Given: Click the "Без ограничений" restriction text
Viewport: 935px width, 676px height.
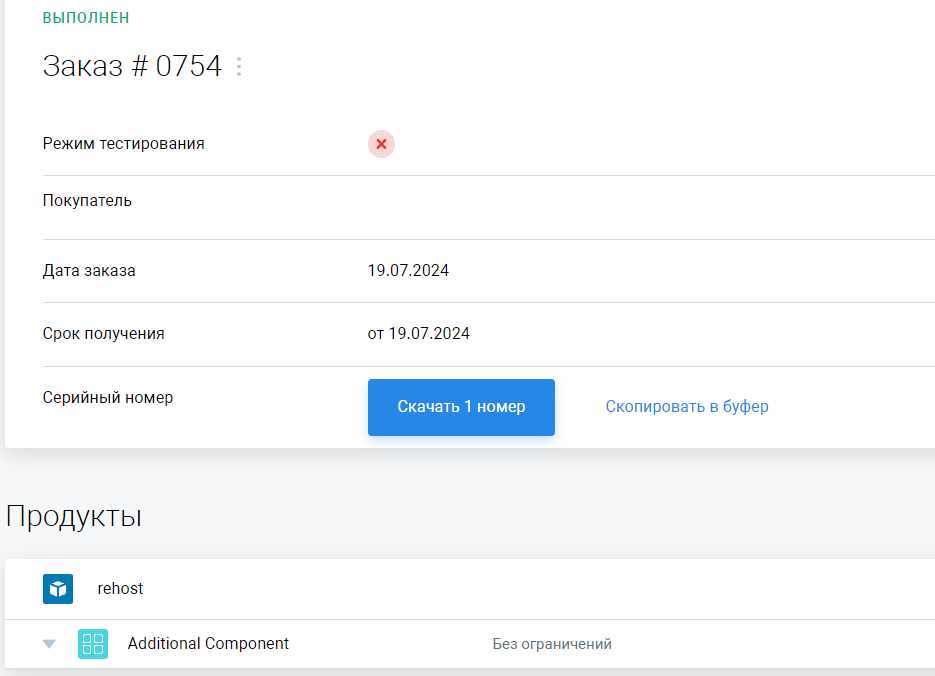Looking at the screenshot, I should point(552,644).
